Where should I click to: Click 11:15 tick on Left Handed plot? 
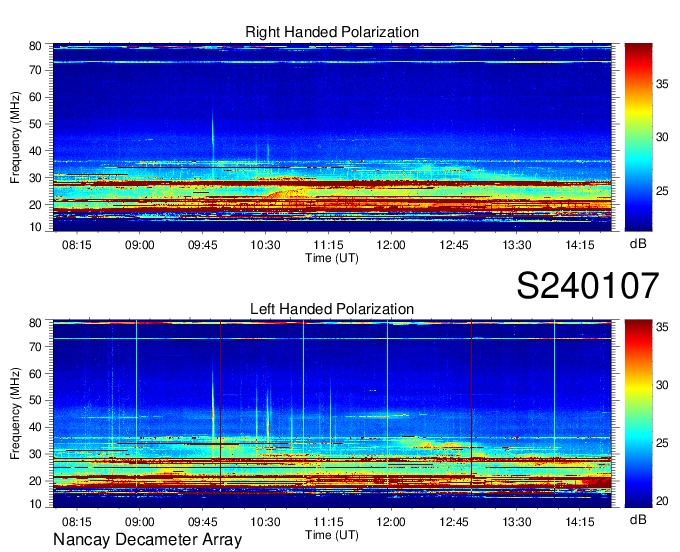pyautogui.click(x=328, y=521)
